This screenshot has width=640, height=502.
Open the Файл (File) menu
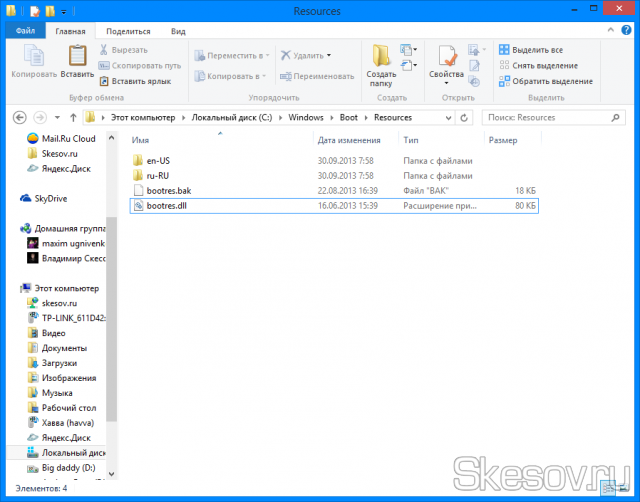point(26,31)
